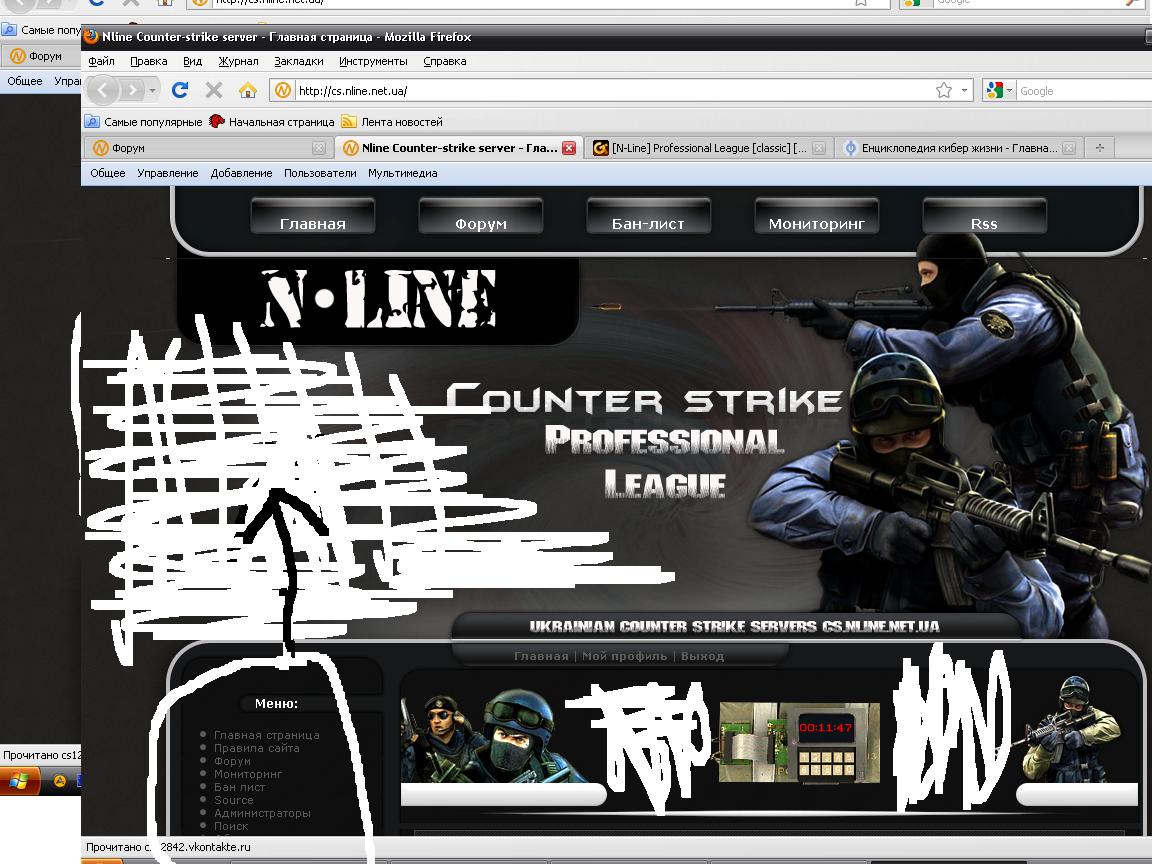Open the Управление admin bar menu
Screen dimensions: 1152x864
point(168,173)
